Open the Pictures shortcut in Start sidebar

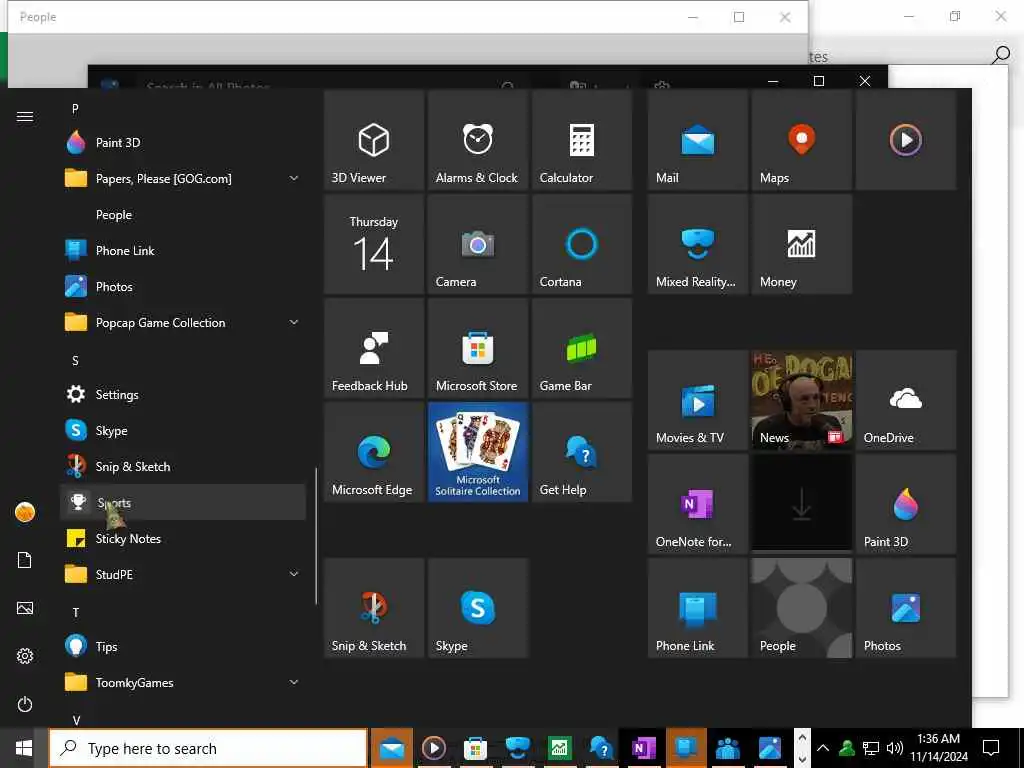tap(25, 608)
